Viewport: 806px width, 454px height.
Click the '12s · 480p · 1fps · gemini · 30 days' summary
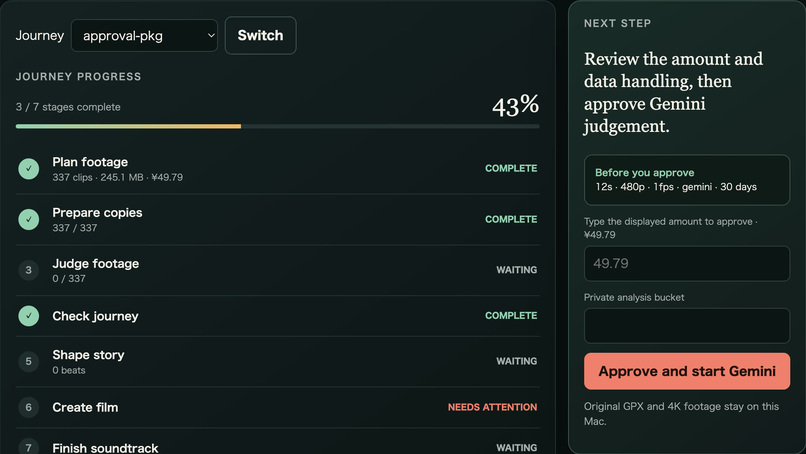pos(676,187)
